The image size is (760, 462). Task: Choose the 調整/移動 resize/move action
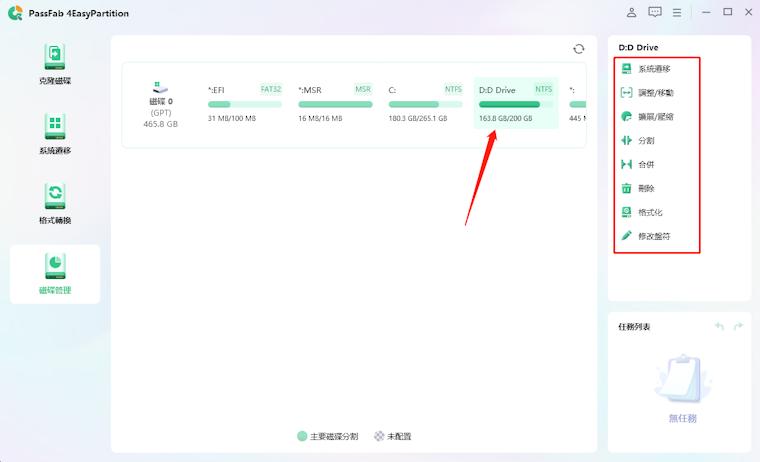coord(647,93)
